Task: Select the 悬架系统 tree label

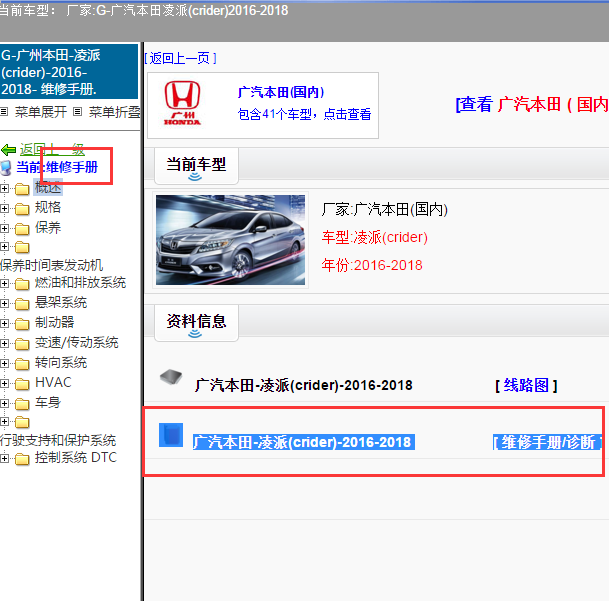Action: point(61,302)
